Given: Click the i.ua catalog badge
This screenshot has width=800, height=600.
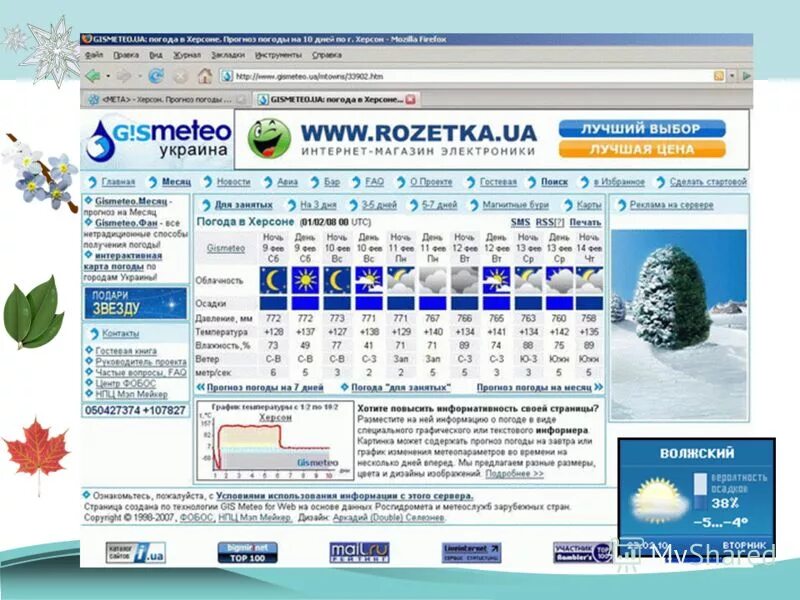Looking at the screenshot, I should (x=136, y=553).
